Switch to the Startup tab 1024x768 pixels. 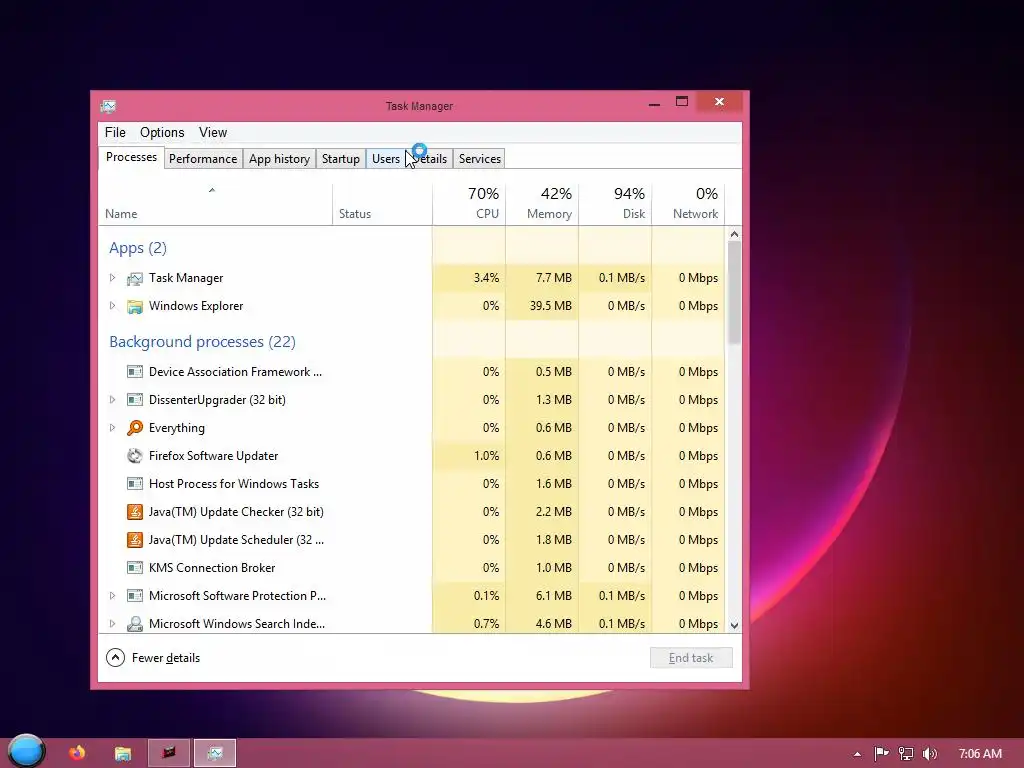coord(340,159)
